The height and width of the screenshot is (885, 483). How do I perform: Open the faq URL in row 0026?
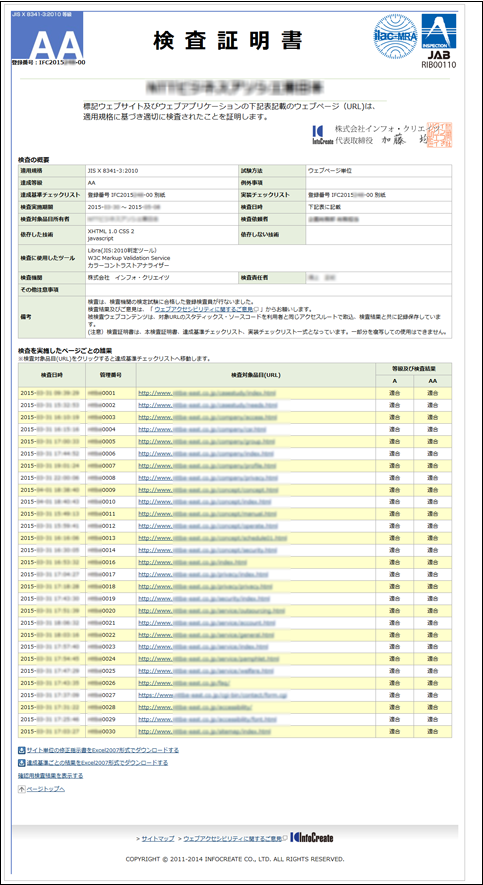186,684
